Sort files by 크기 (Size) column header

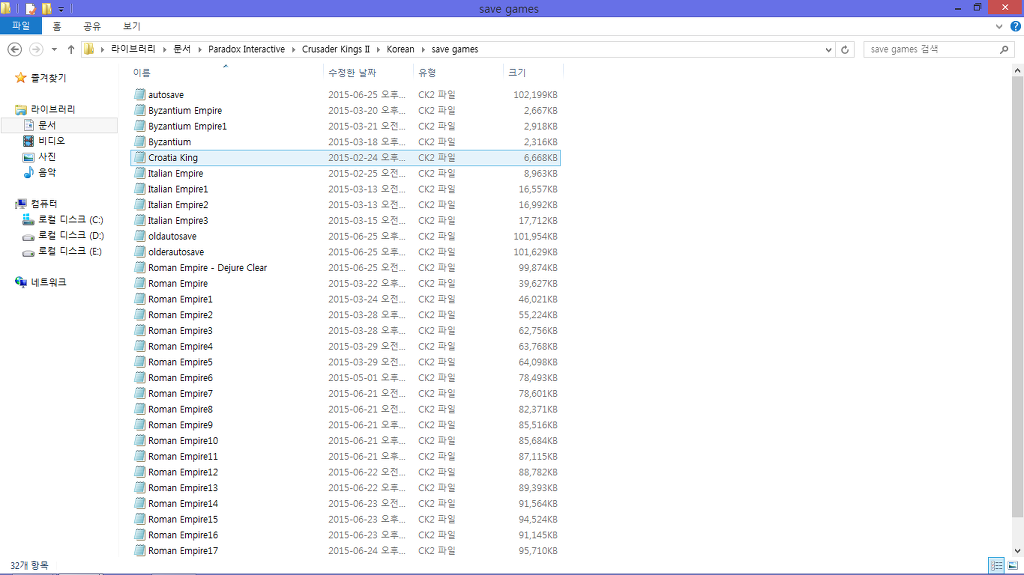pos(517,72)
